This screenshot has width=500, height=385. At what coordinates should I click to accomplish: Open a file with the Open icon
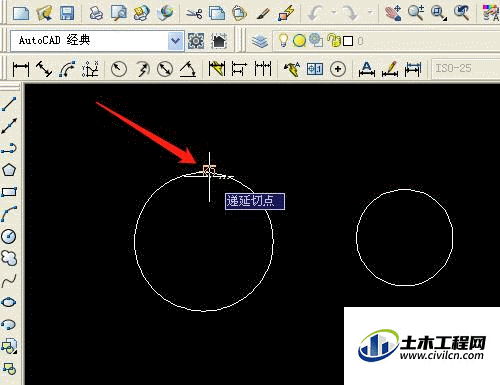[x=44, y=13]
